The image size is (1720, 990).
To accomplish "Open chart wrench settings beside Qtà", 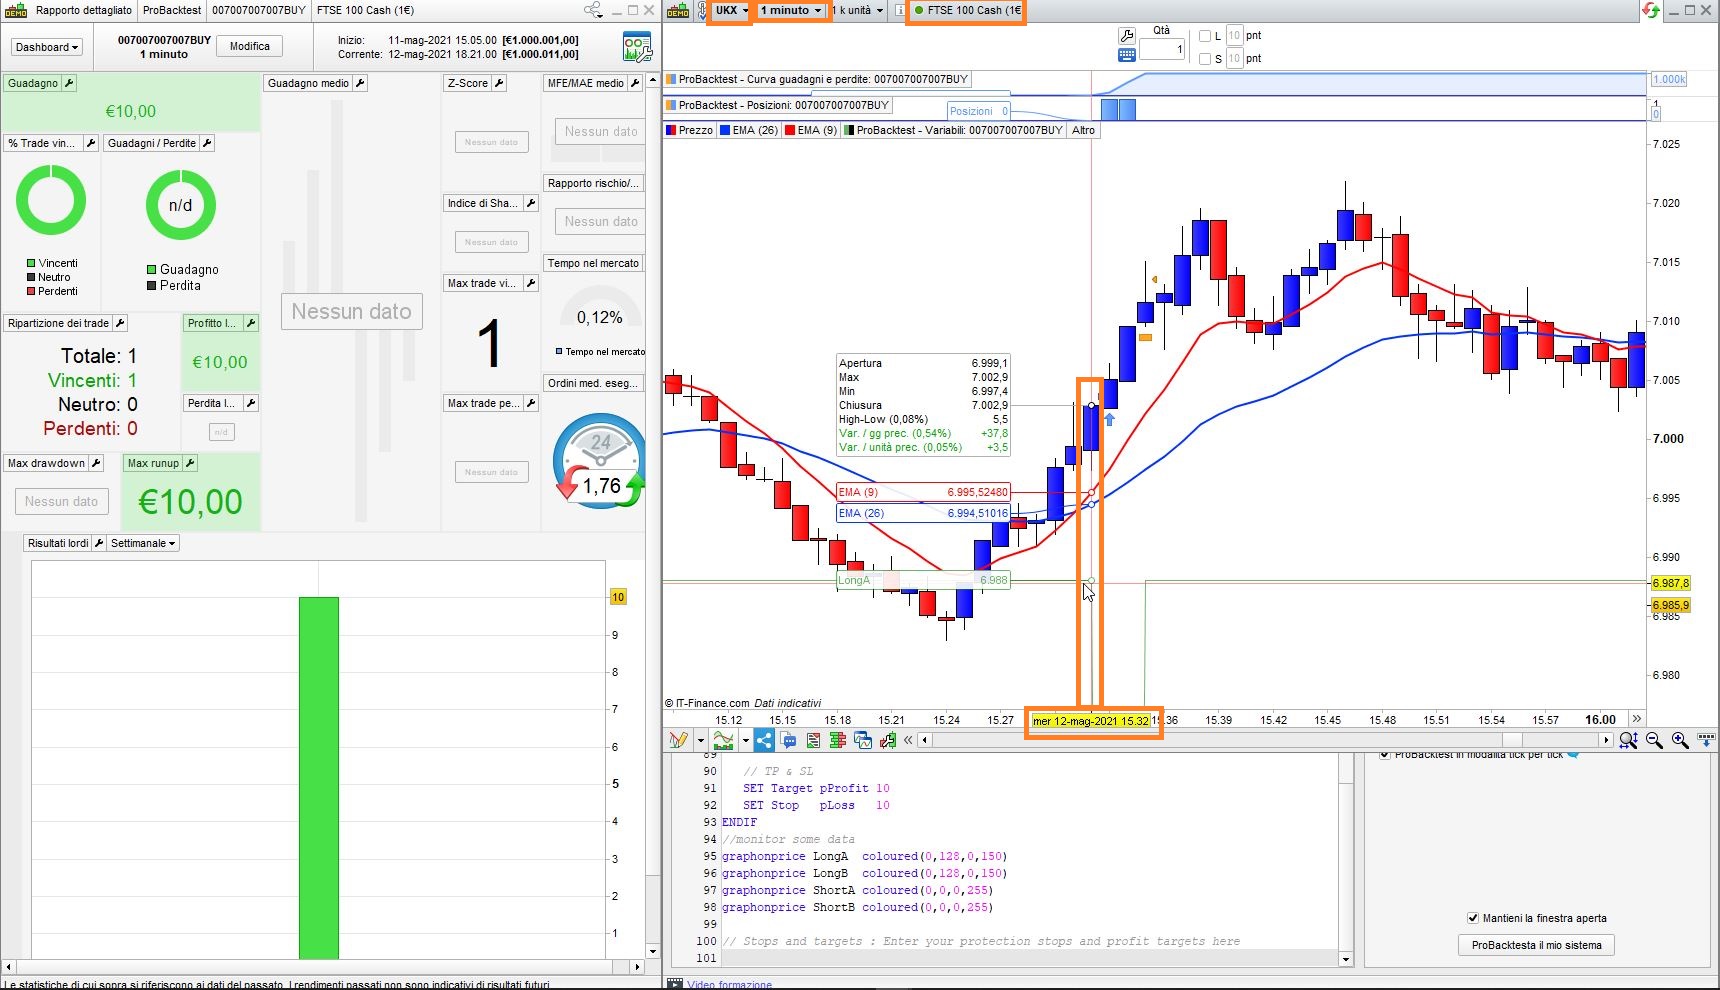I will point(1127,36).
